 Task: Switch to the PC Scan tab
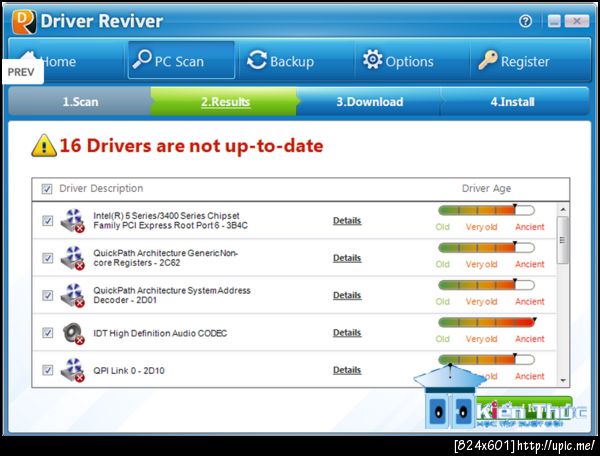[181, 60]
